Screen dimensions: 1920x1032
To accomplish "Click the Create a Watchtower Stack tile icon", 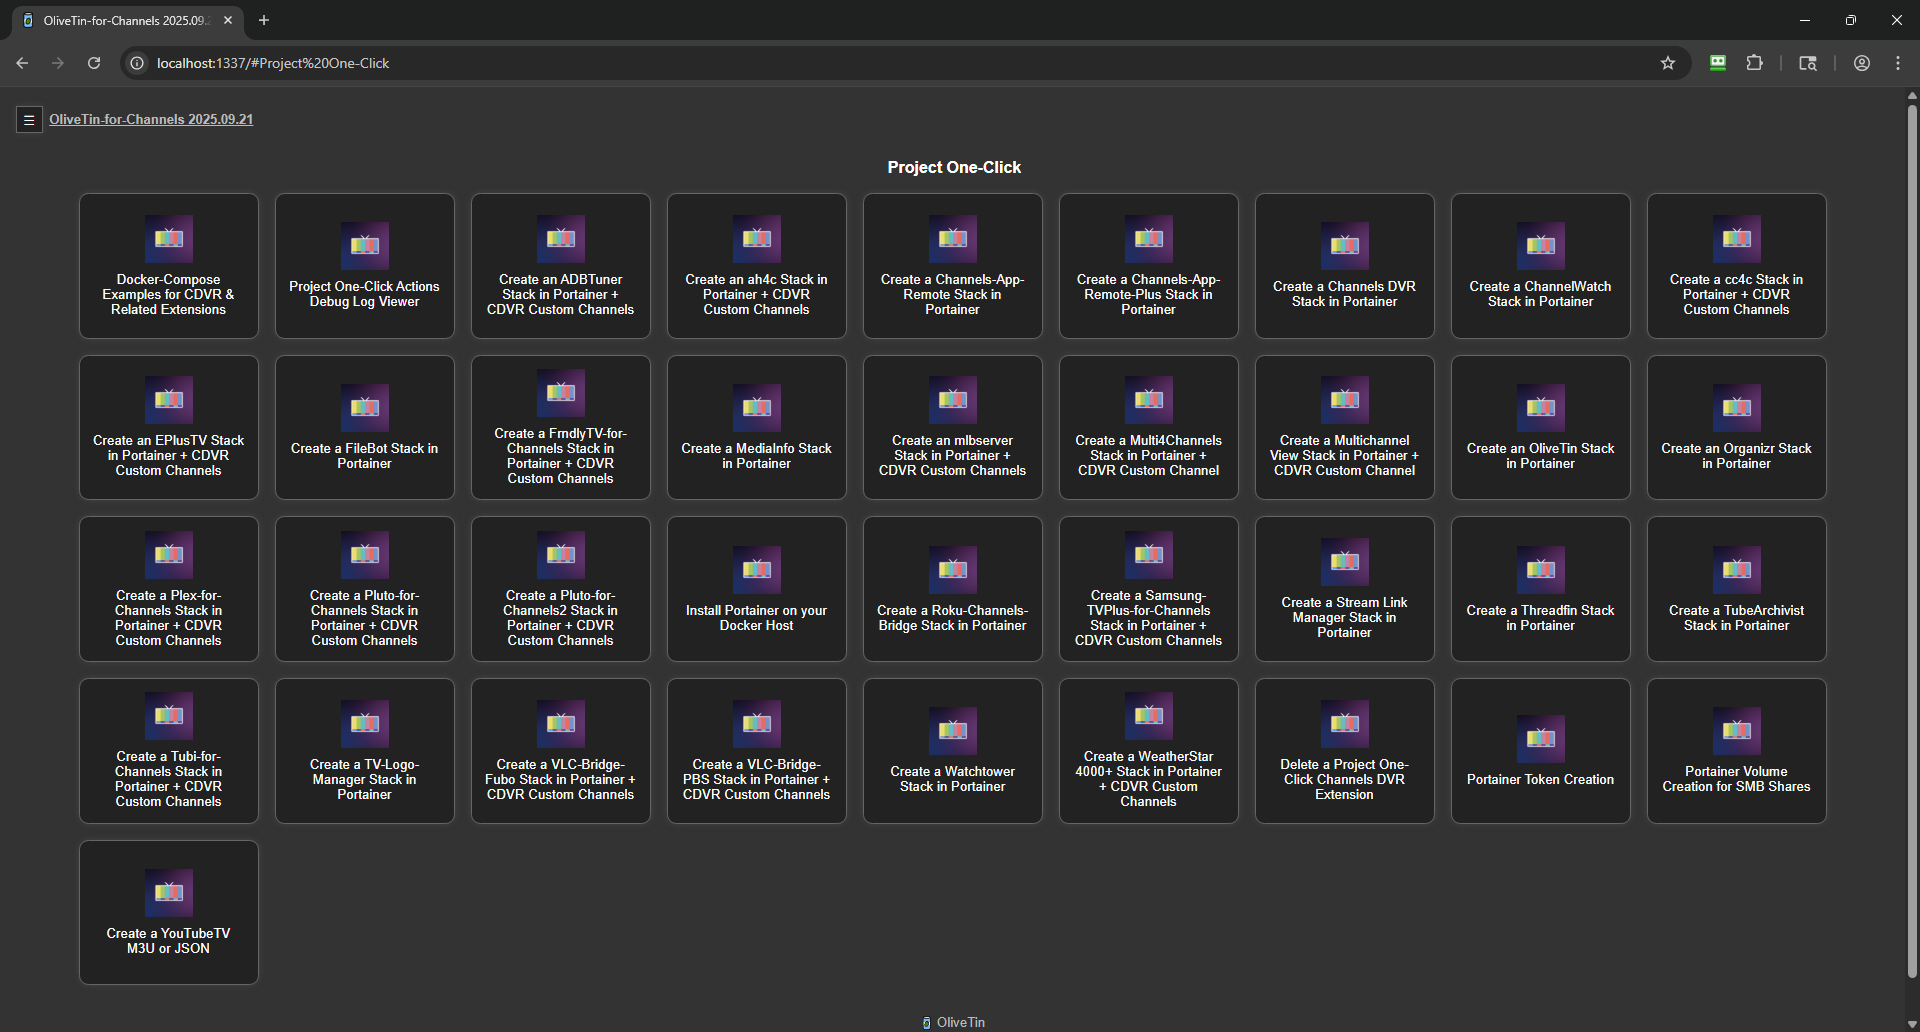I will 953,731.
